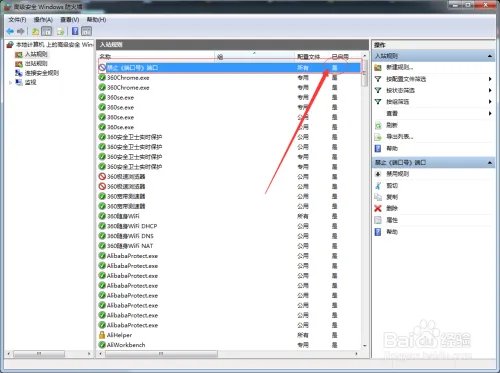
Task: Select the 禁止（端口号）端口 rule row
Action: click(x=229, y=68)
